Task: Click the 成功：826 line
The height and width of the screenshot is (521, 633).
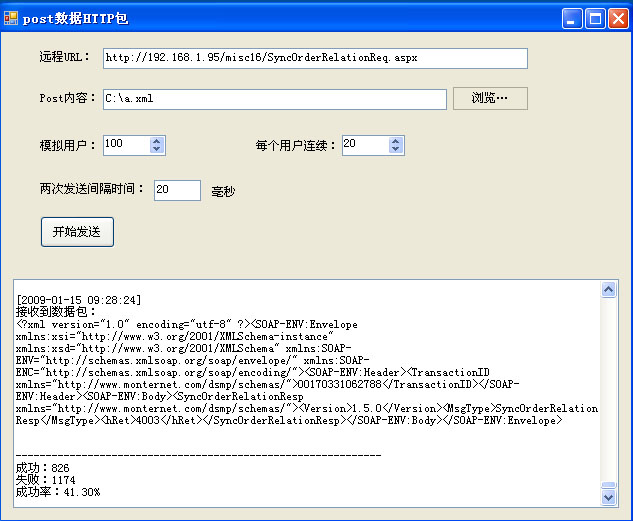Action: click(x=42, y=468)
